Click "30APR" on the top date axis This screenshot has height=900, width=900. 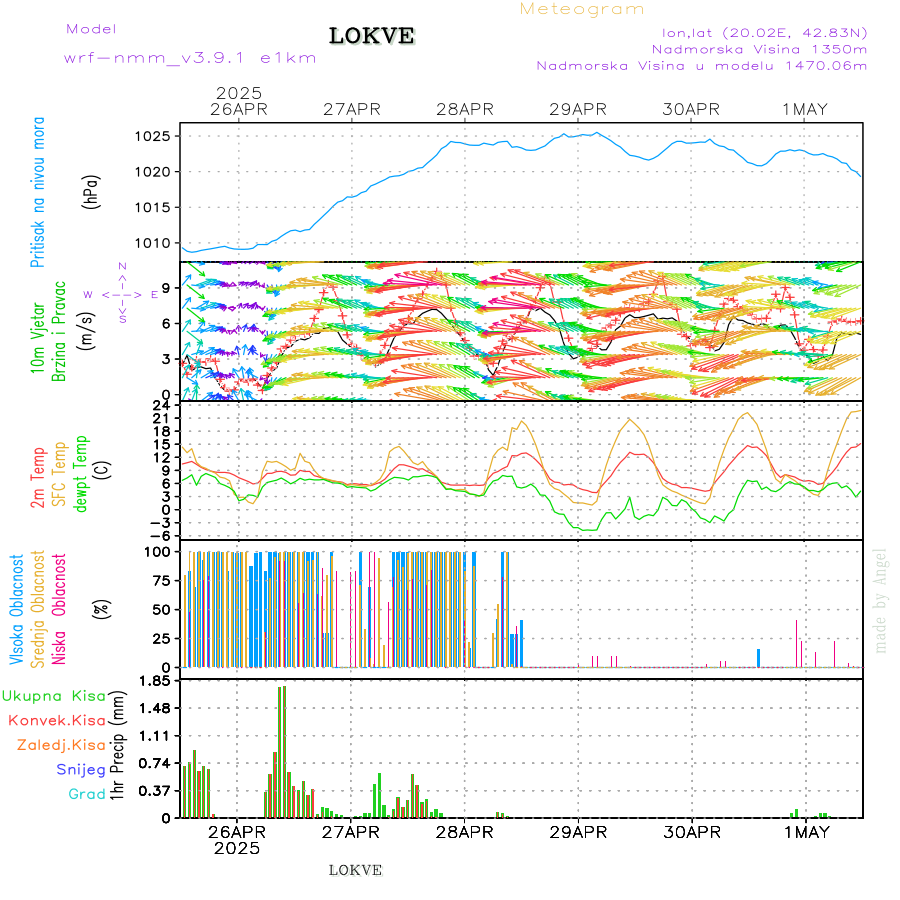click(x=691, y=109)
